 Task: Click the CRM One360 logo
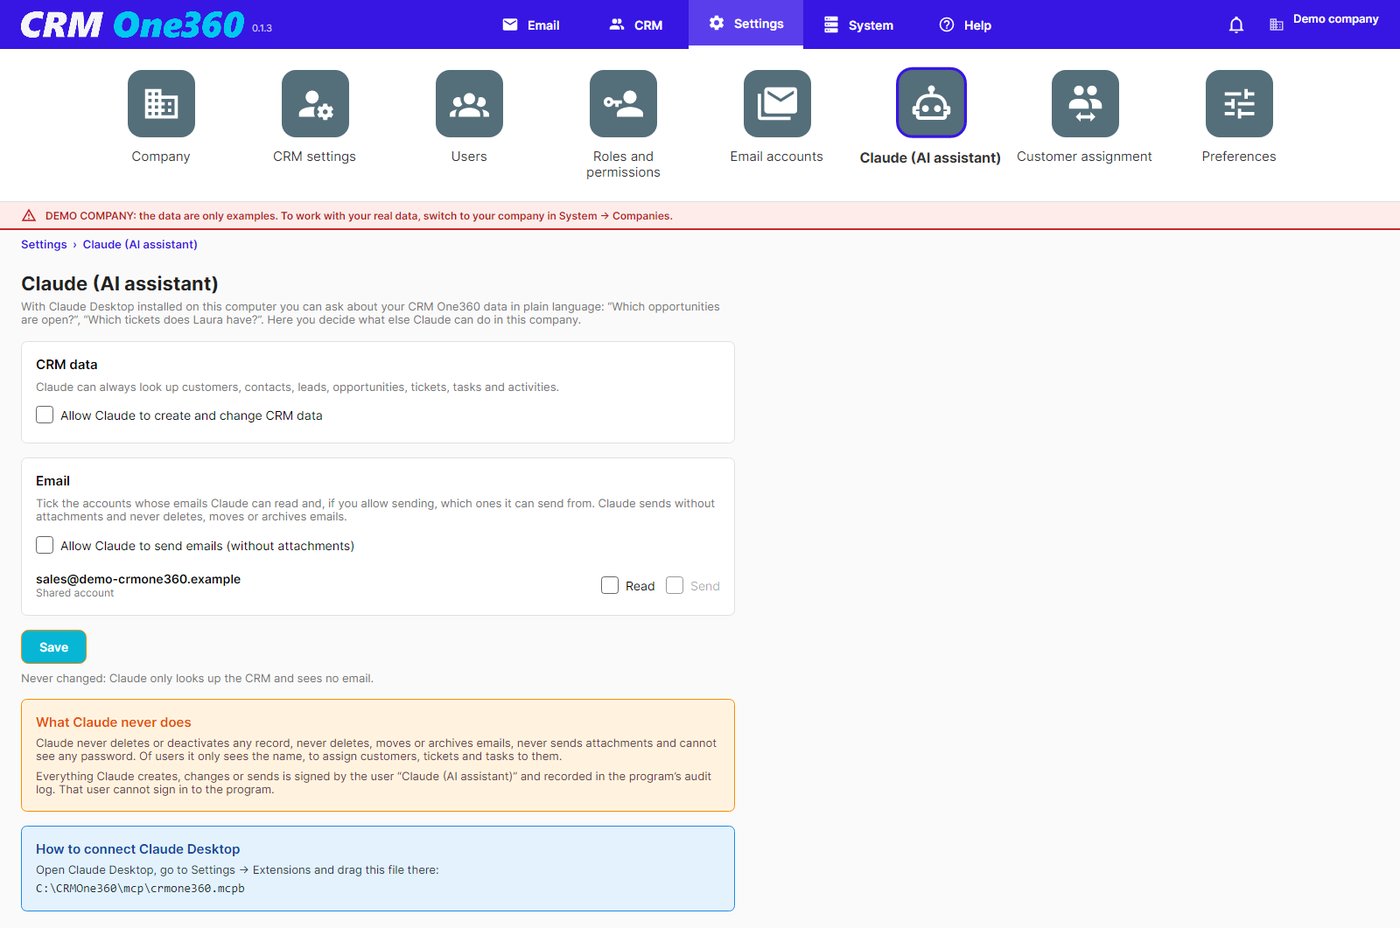click(132, 24)
